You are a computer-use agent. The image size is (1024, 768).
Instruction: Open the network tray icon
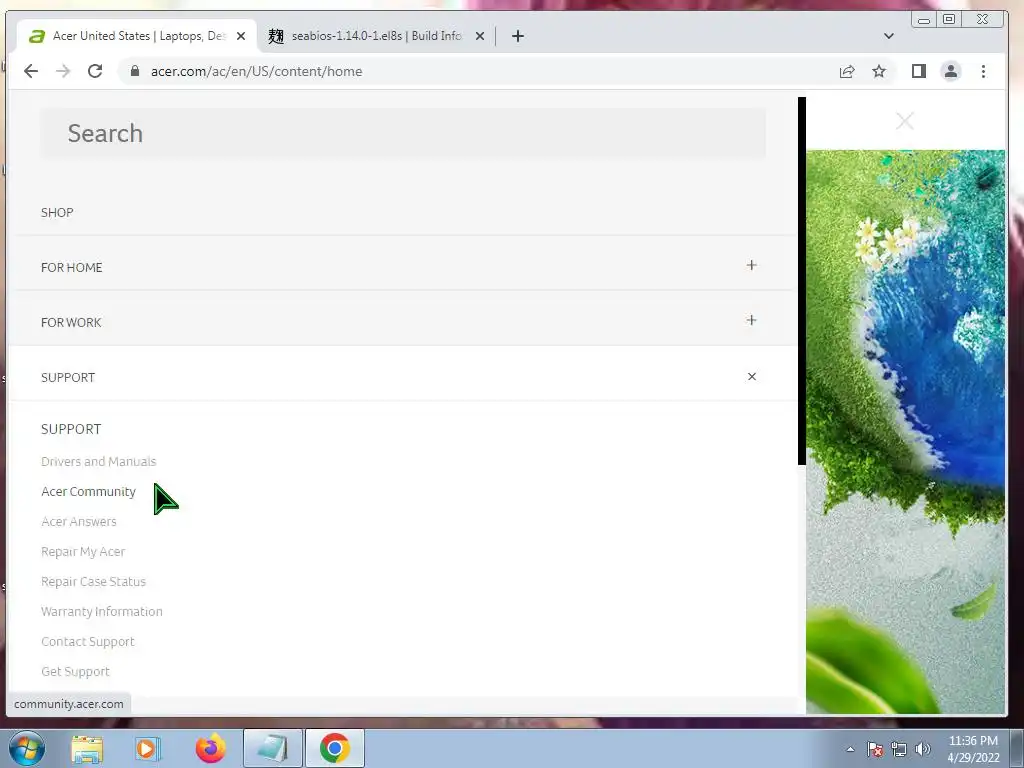(899, 749)
